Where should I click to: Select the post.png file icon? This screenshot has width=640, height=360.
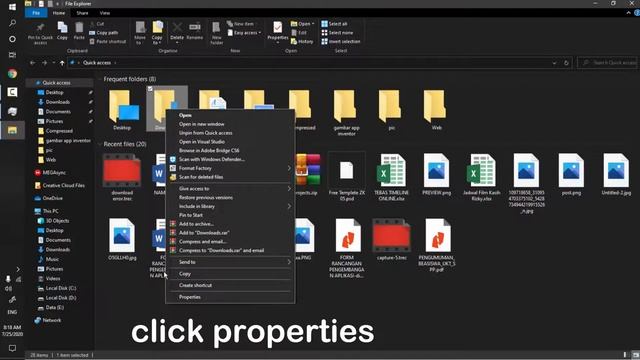pyautogui.click(x=571, y=171)
